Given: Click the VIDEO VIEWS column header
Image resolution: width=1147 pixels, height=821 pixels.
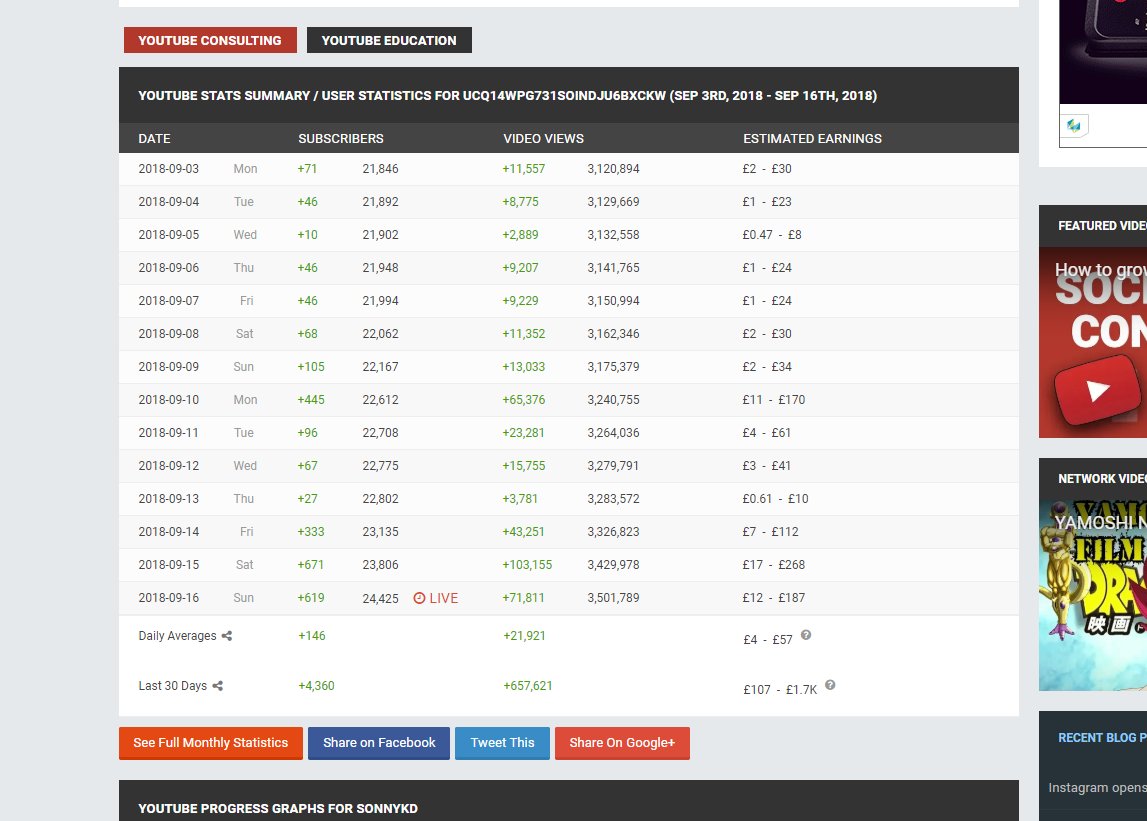Looking at the screenshot, I should (544, 138).
